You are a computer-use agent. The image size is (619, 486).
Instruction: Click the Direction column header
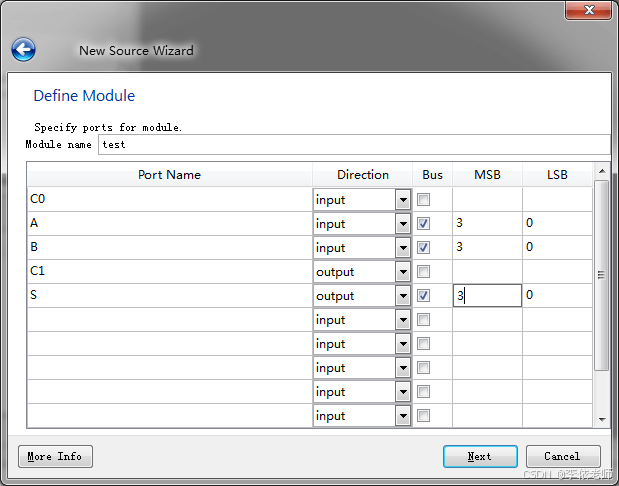coord(362,175)
